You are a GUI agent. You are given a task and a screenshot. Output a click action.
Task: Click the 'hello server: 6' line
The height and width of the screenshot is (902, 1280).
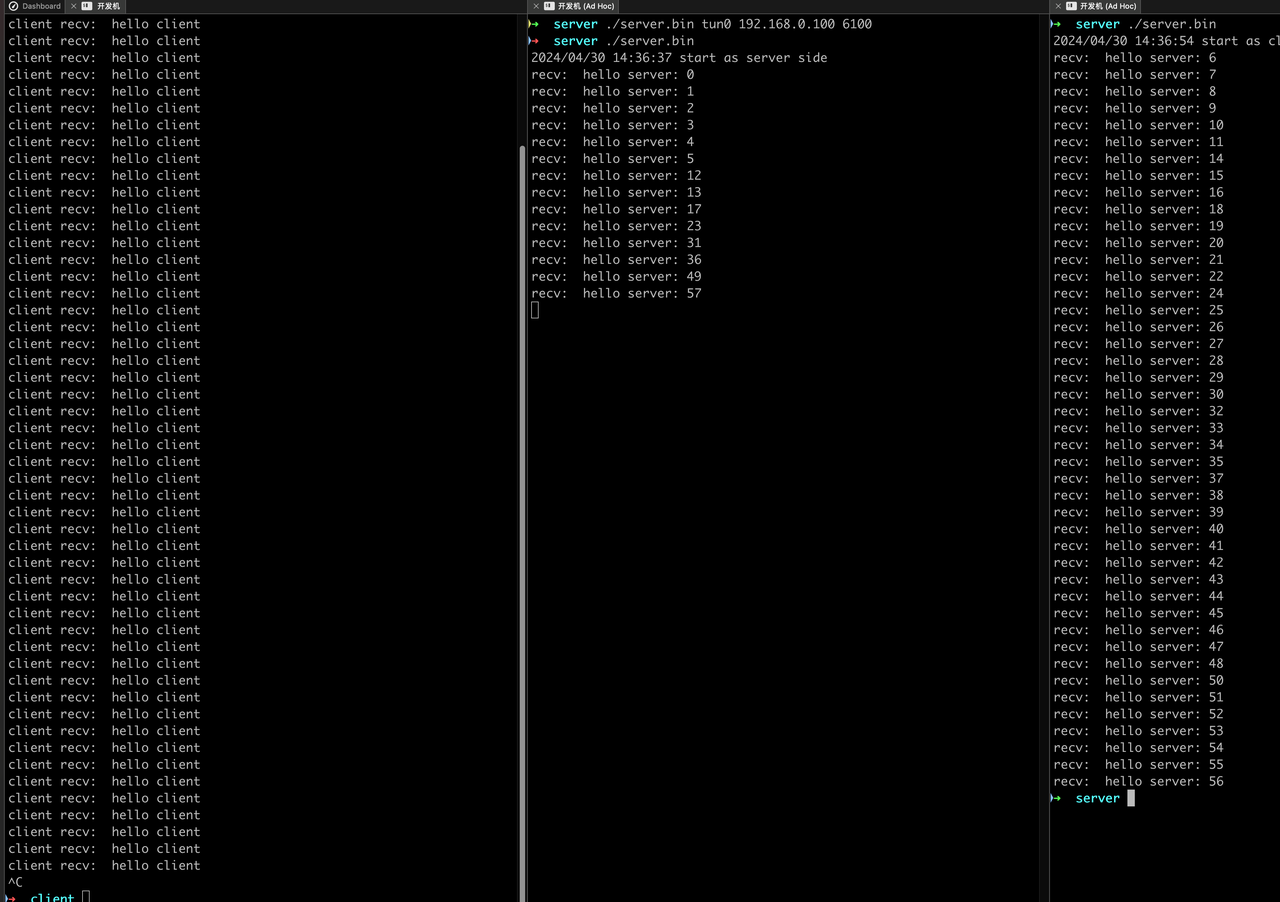(1134, 58)
